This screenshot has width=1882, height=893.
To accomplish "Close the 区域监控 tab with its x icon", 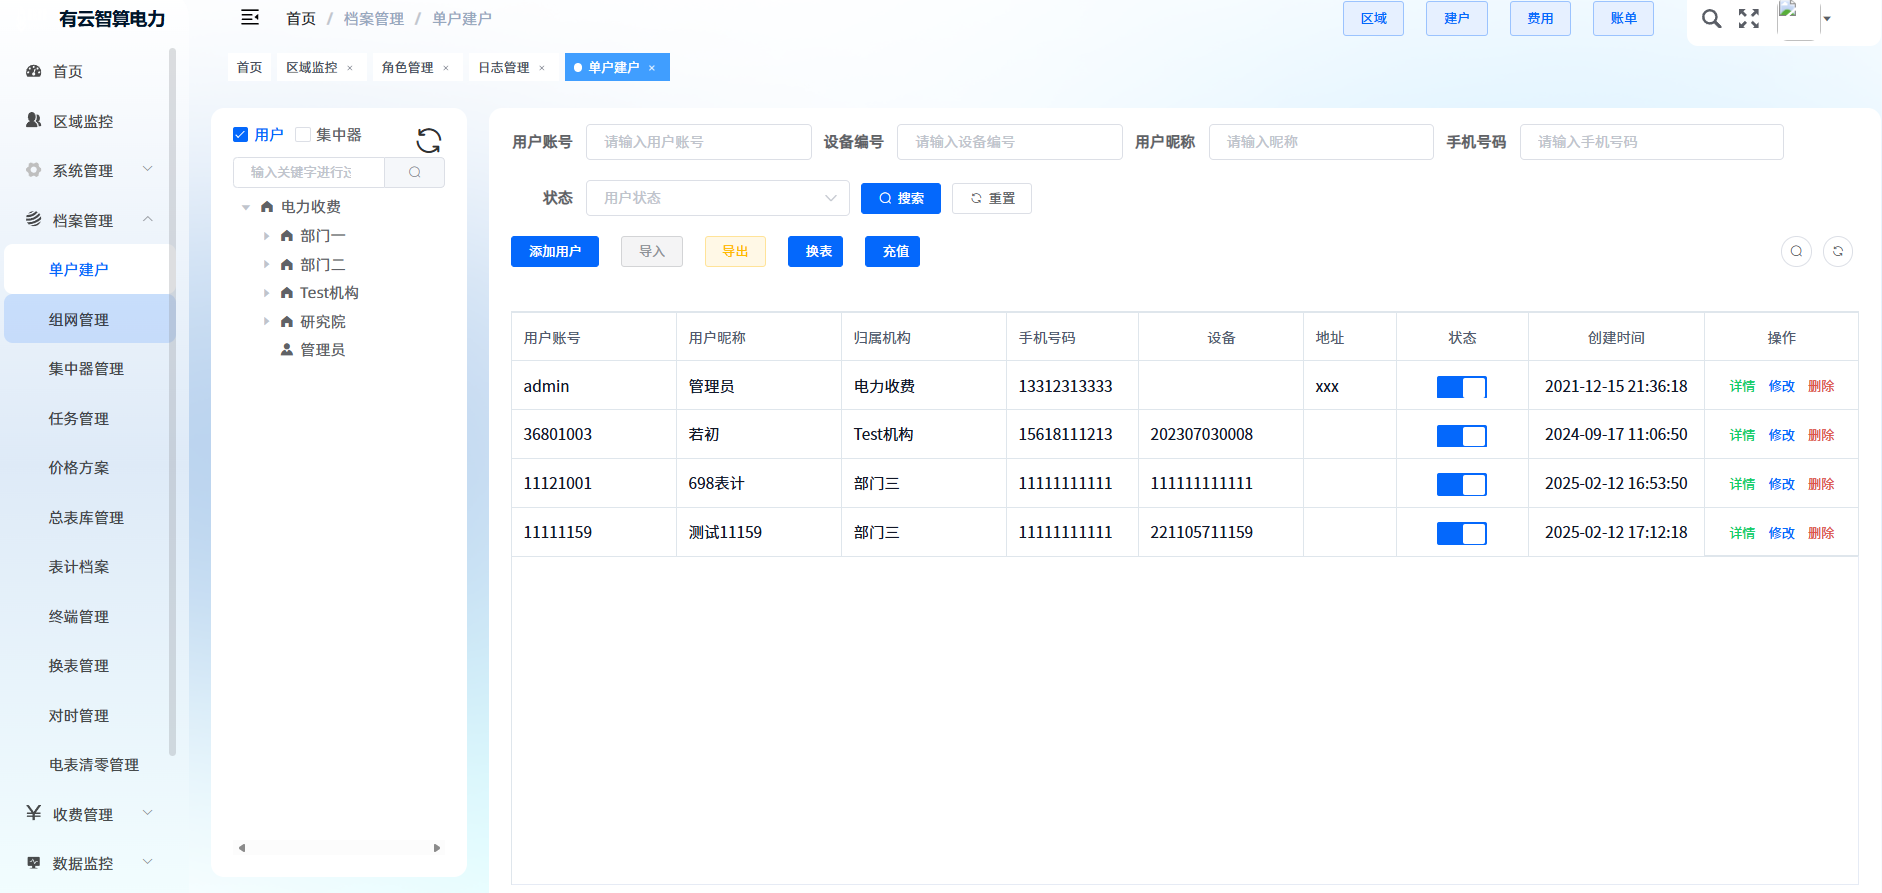I will [350, 68].
